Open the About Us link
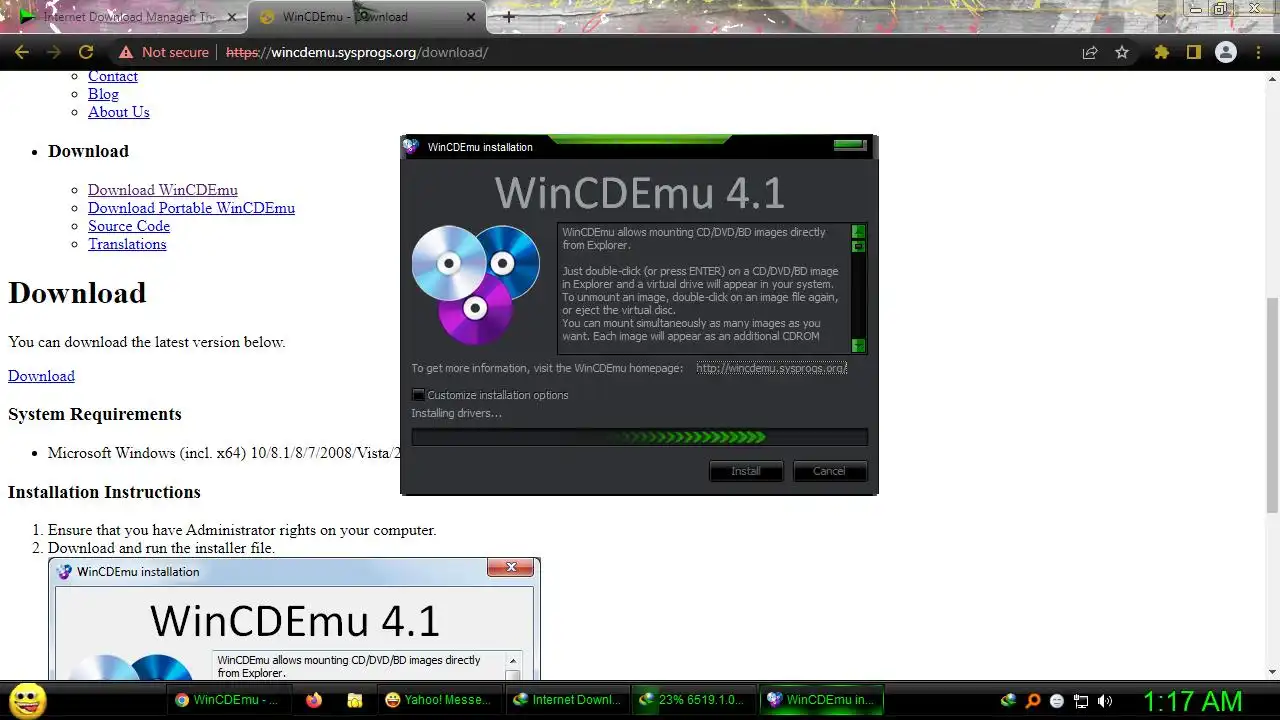 click(119, 112)
